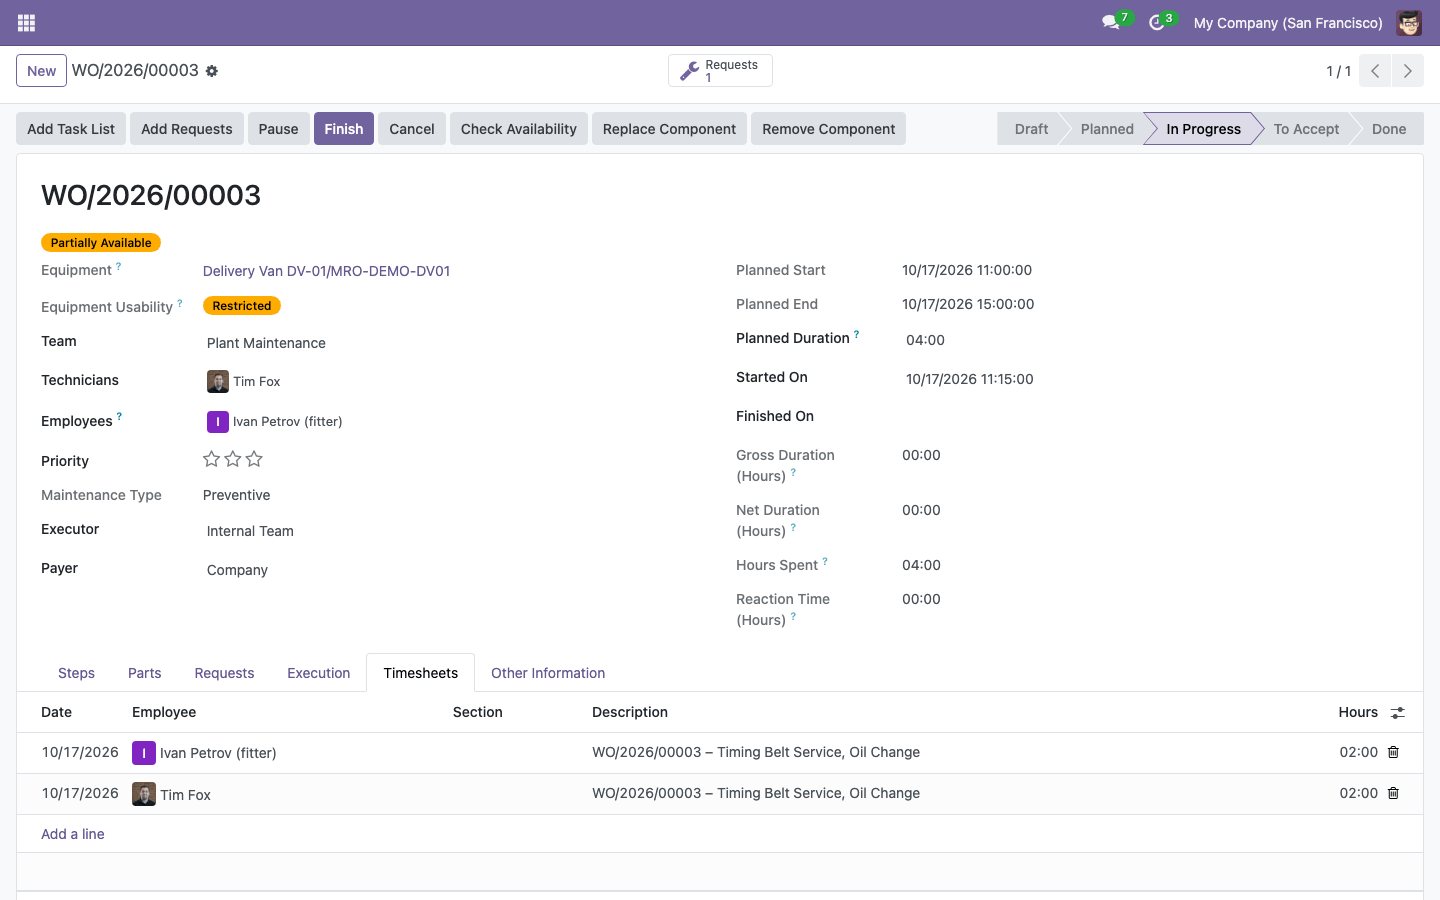This screenshot has width=1440, height=900.
Task: Open the activities clock icon with badge 3
Action: coord(1157,22)
